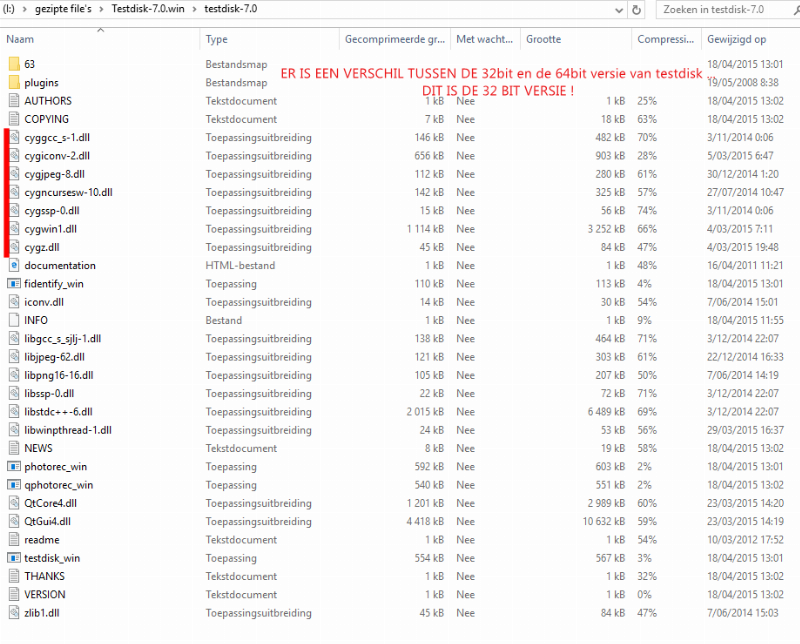
Task: Select the file name 'libssp-0.dll'
Action: pyautogui.click(x=49, y=394)
